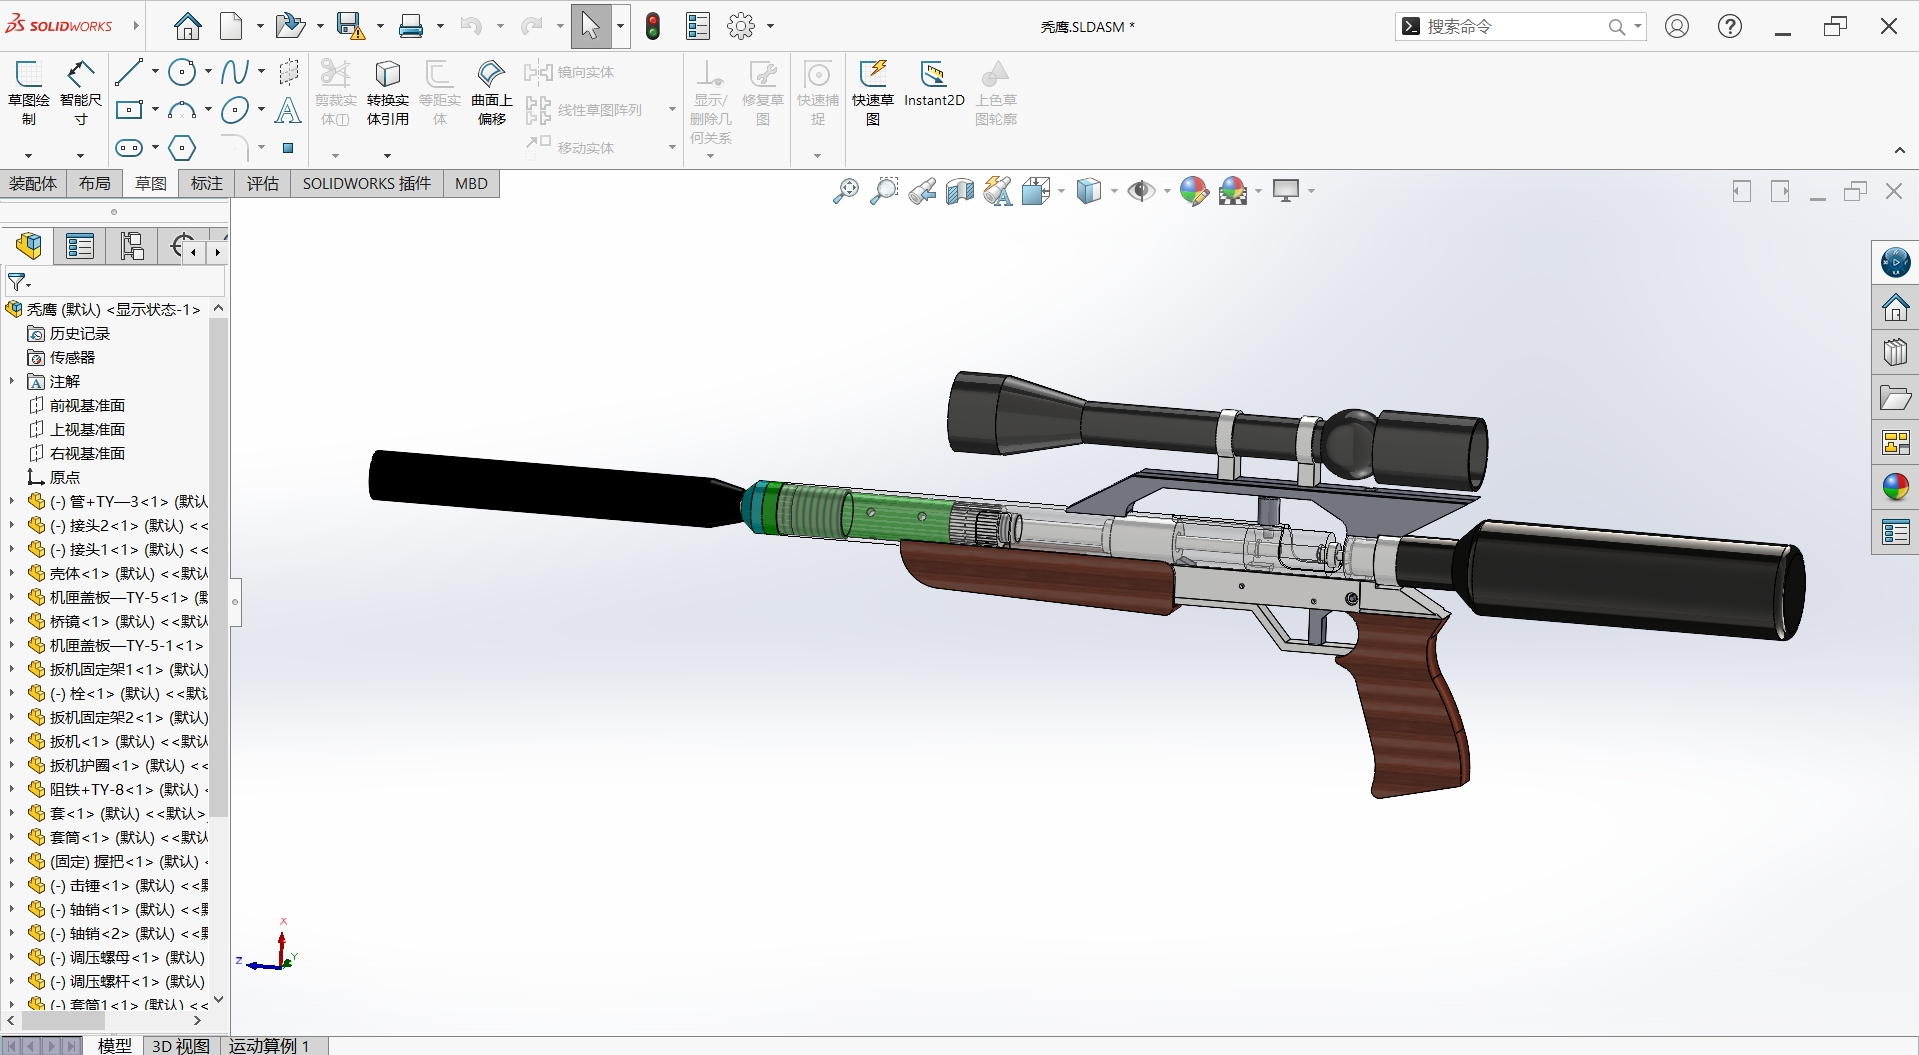
Task: Select the Corner Rectangle tool
Action: [129, 110]
